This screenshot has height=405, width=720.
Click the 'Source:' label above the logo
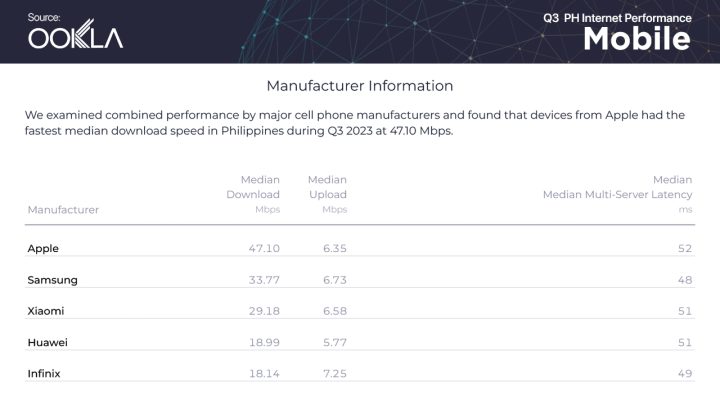tap(44, 17)
